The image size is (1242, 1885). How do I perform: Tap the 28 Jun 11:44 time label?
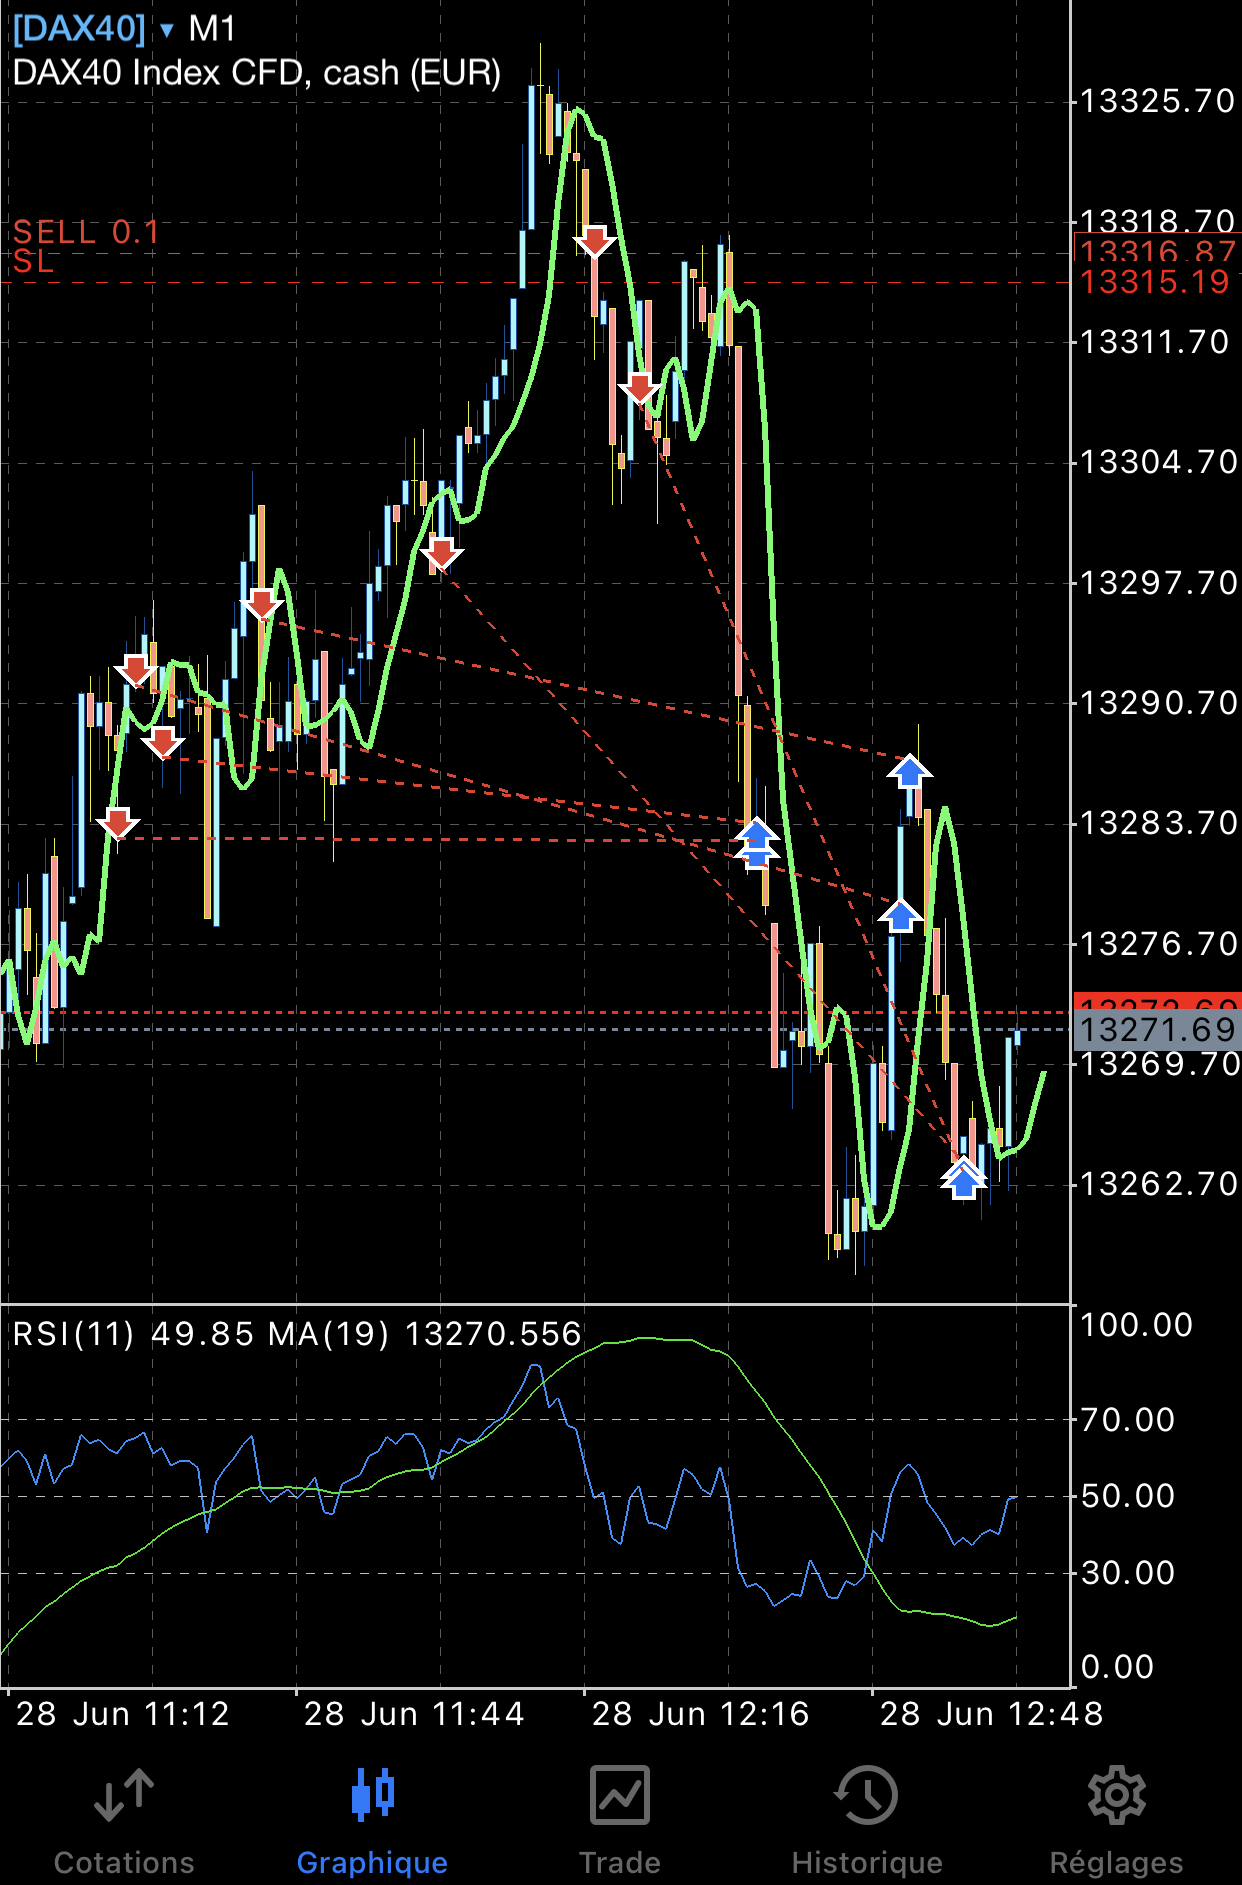[x=414, y=1714]
